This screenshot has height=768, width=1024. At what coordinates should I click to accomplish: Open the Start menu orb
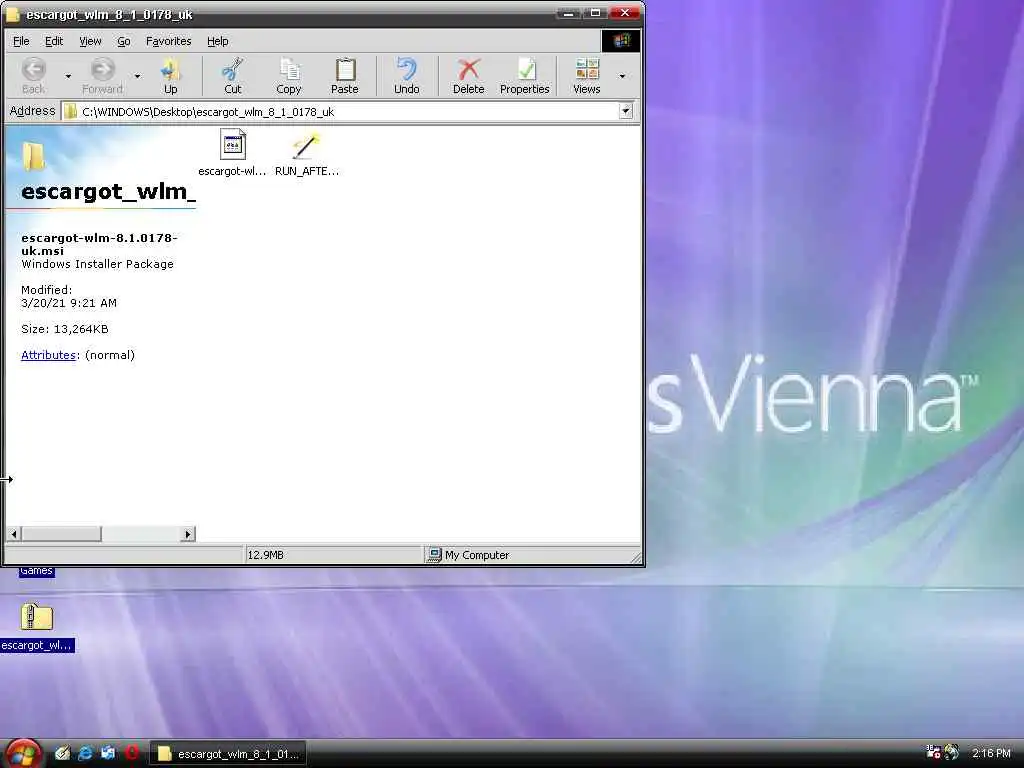coord(23,754)
